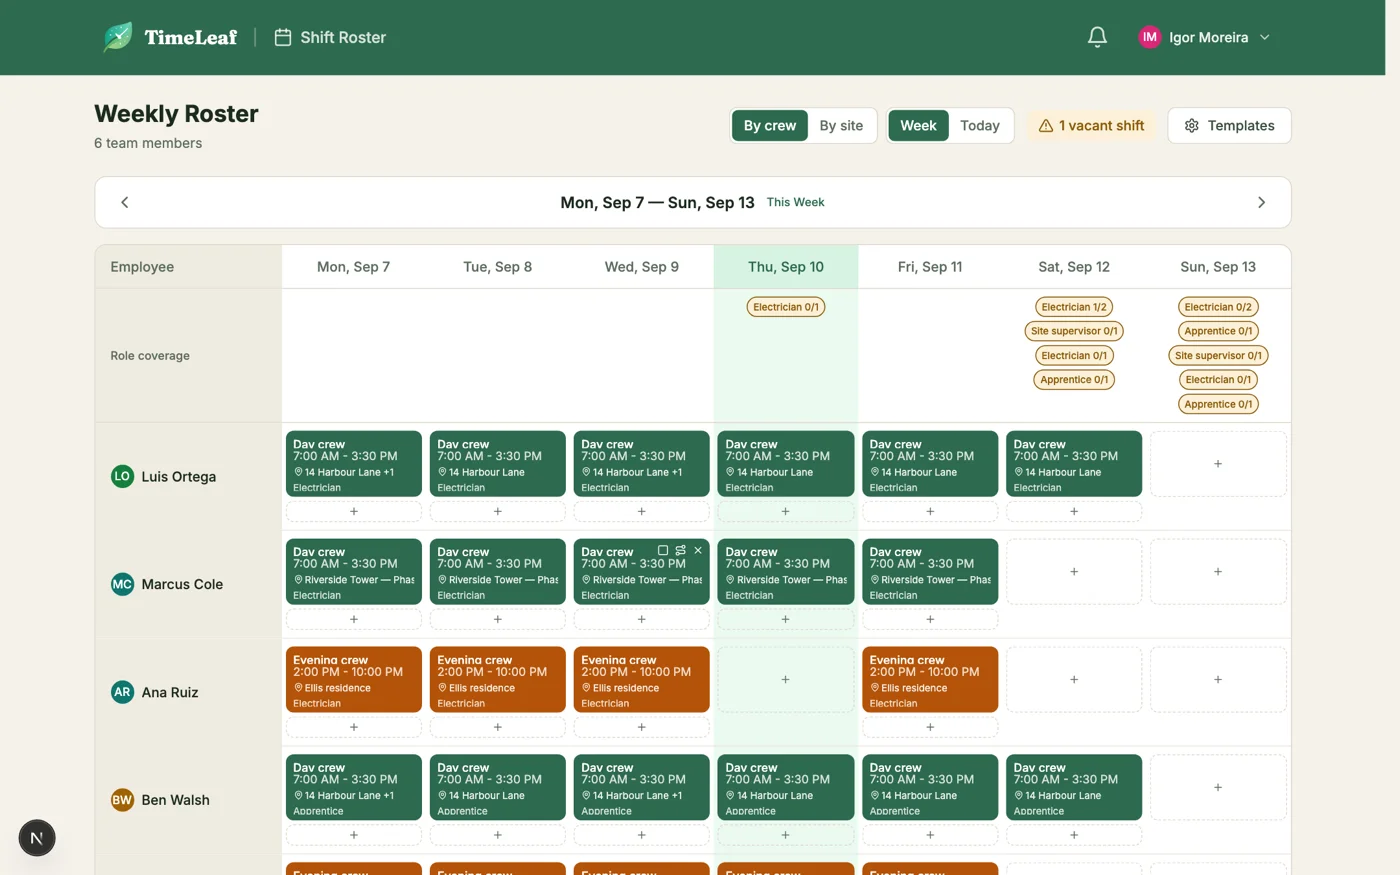Click the calendar icon beside Shift Roster
The image size is (1400, 875).
tap(283, 37)
